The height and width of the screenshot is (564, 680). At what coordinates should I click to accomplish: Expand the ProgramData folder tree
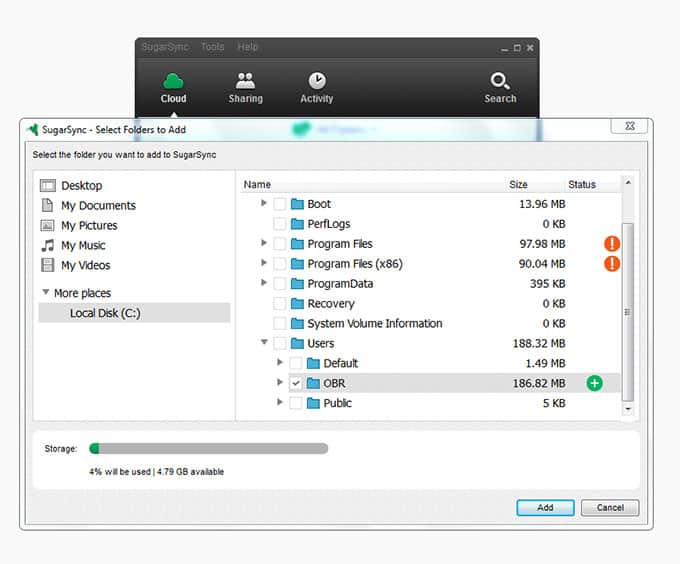pyautogui.click(x=264, y=283)
